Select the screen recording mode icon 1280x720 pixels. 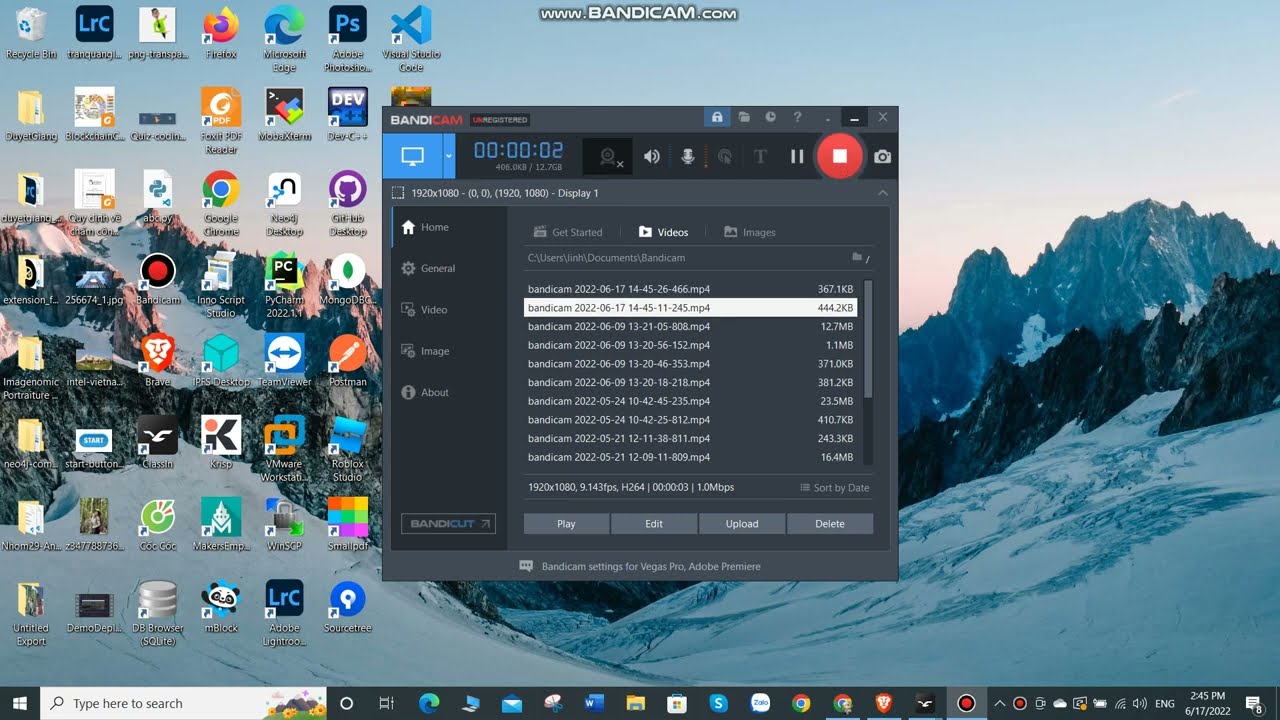click(x=412, y=156)
